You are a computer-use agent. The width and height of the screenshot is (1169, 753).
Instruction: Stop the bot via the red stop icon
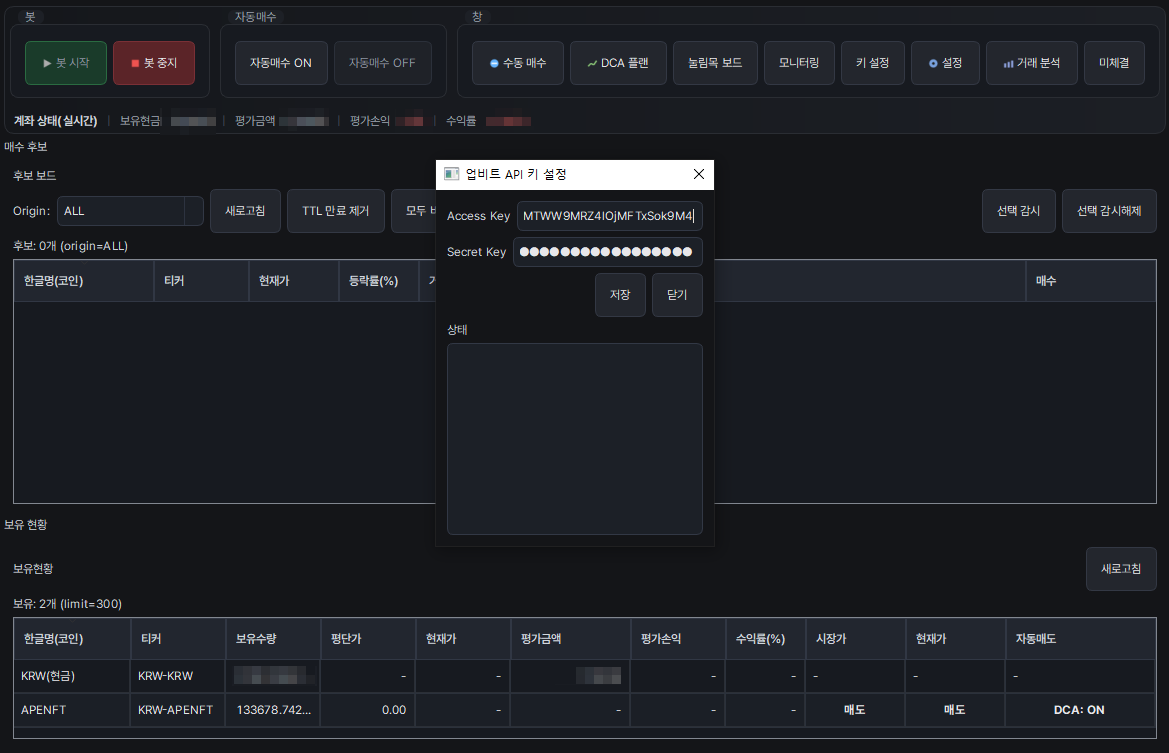tap(153, 61)
